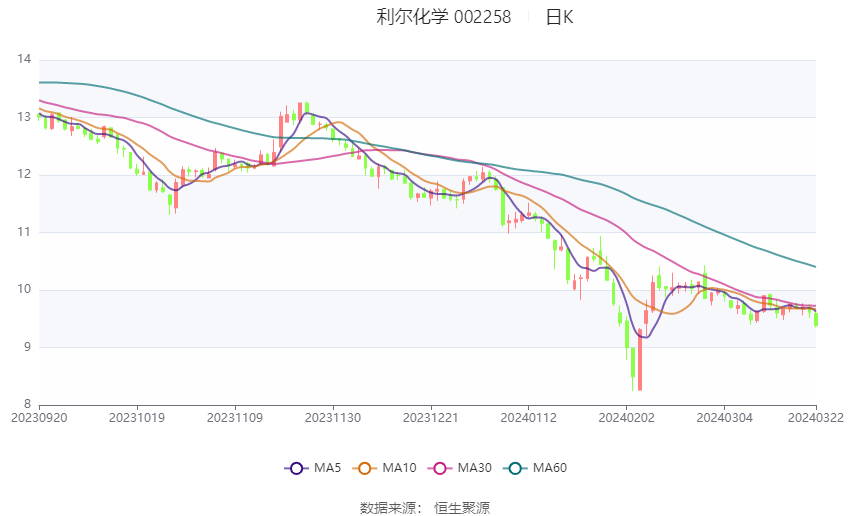Click the 20240202 date axis label
The image size is (850, 516).
click(626, 418)
